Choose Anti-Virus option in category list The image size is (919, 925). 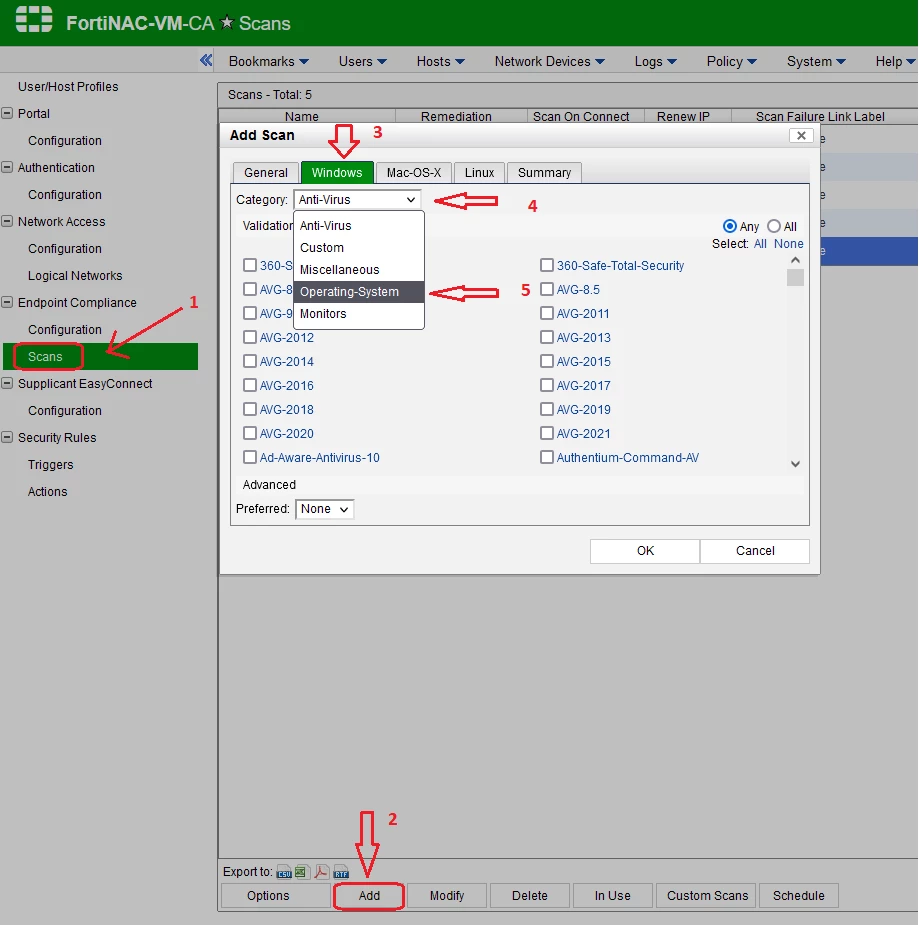click(x=359, y=226)
